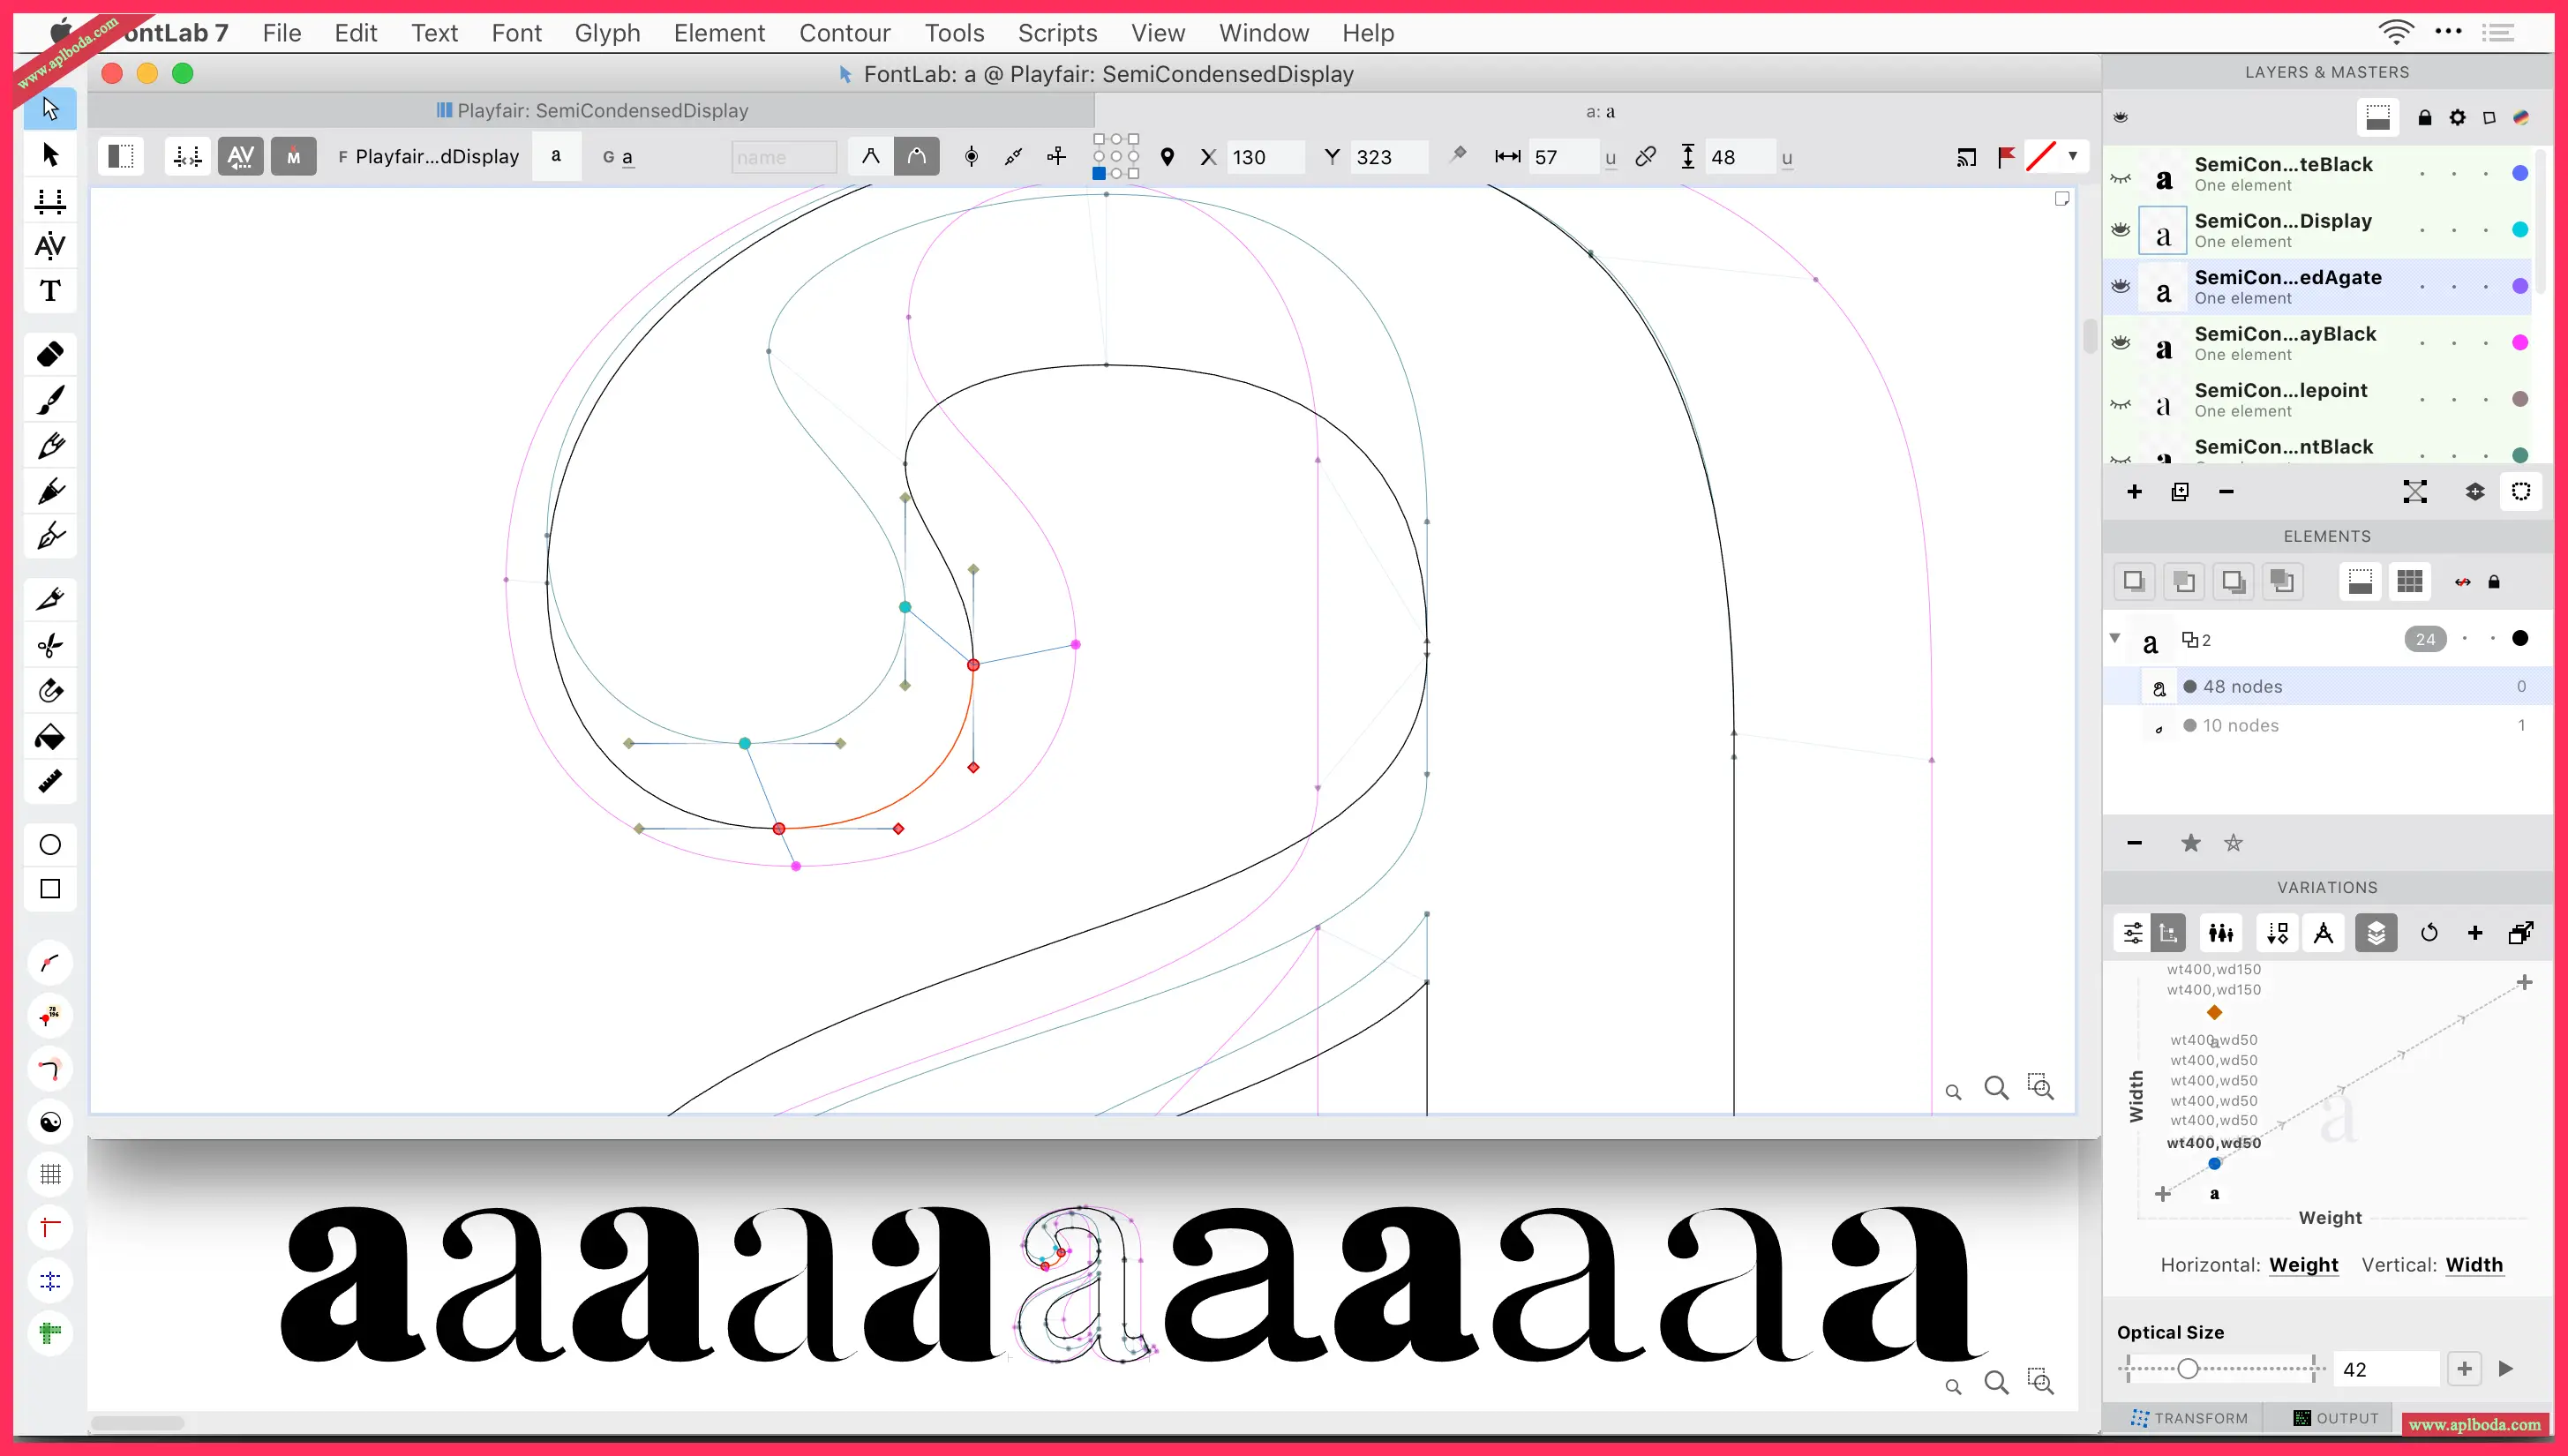Select the SemiCon...edAgate master row
The height and width of the screenshot is (1456, 2568).
point(2318,286)
